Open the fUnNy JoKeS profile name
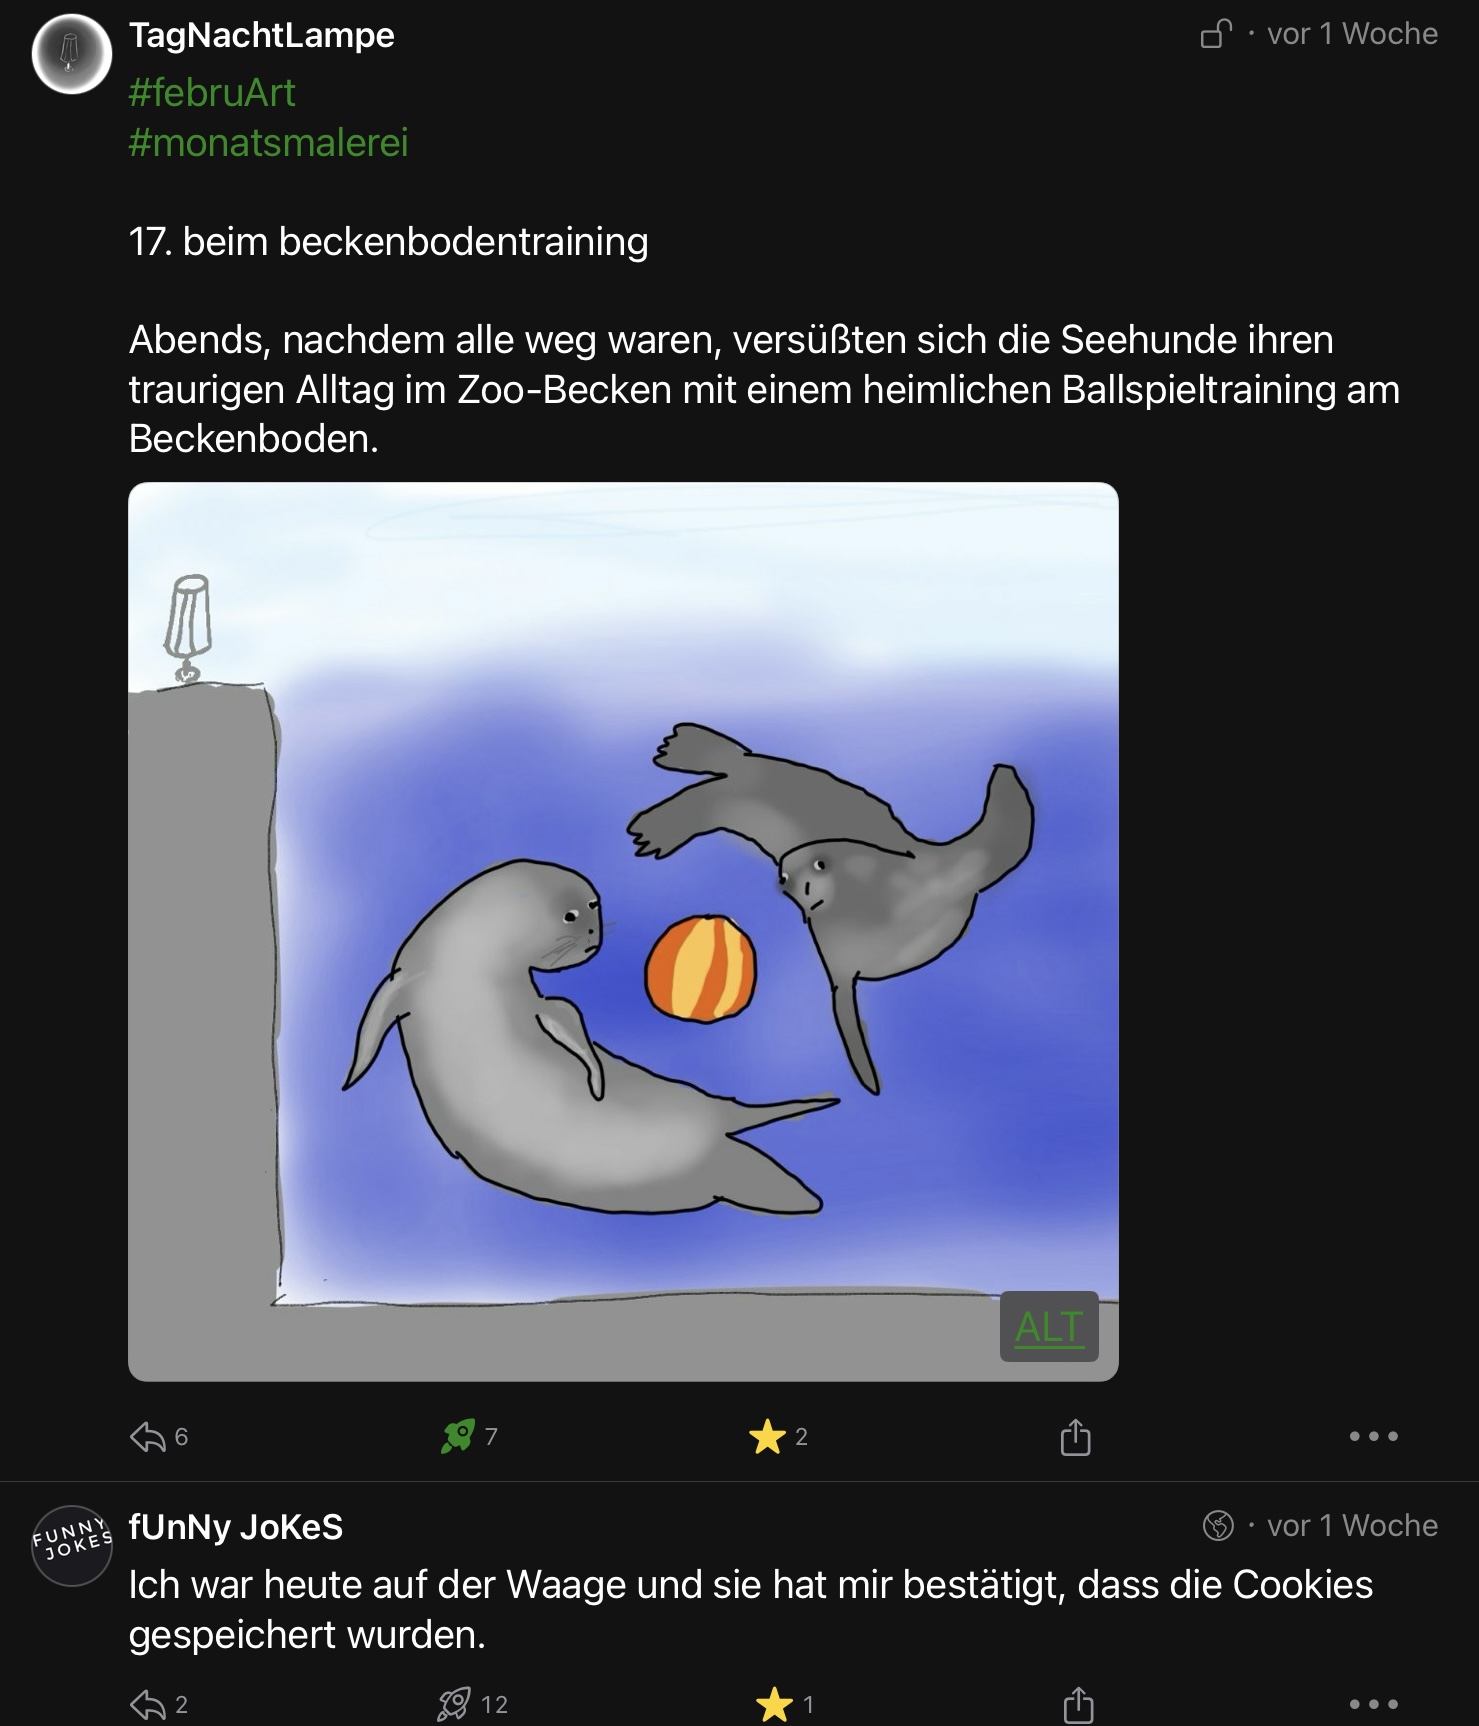1479x1726 pixels. 236,1527
